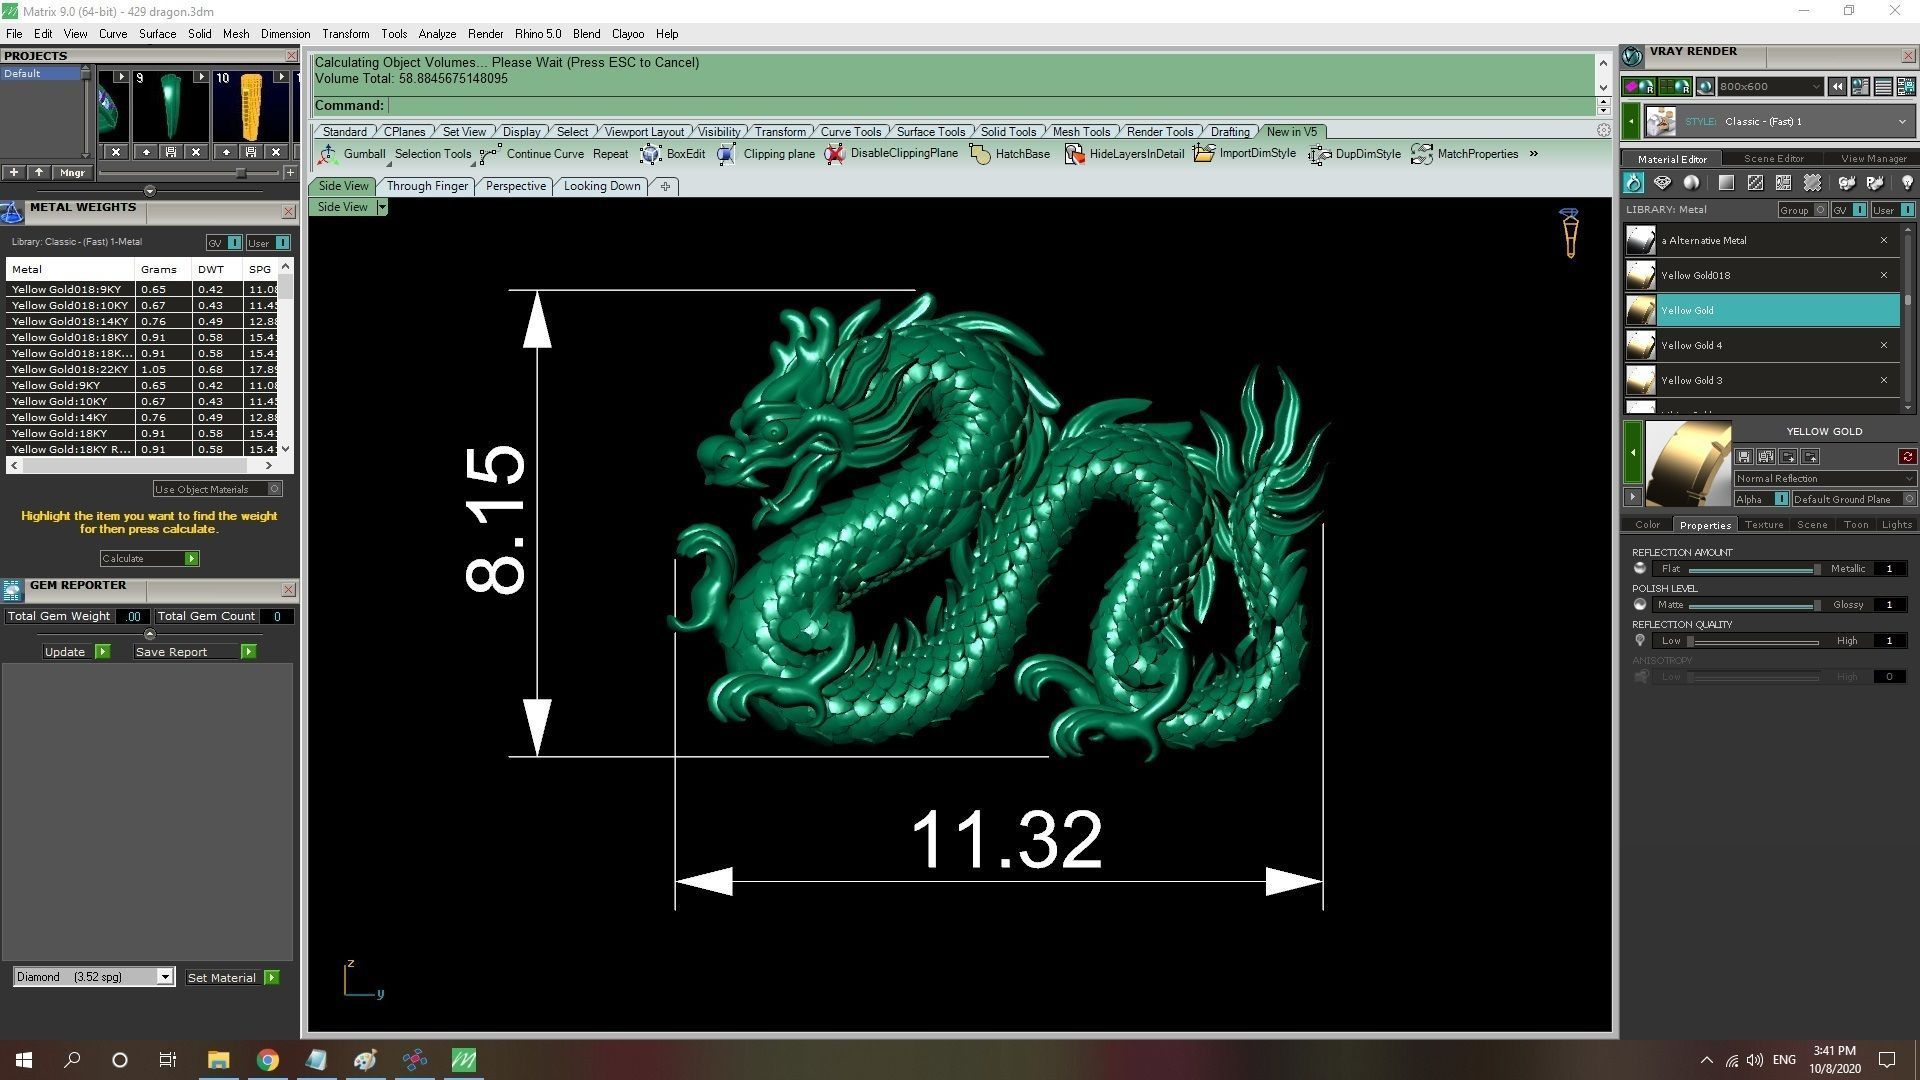The height and width of the screenshot is (1080, 1920).
Task: Toggle the Group switch in Metal library
Action: point(1820,210)
